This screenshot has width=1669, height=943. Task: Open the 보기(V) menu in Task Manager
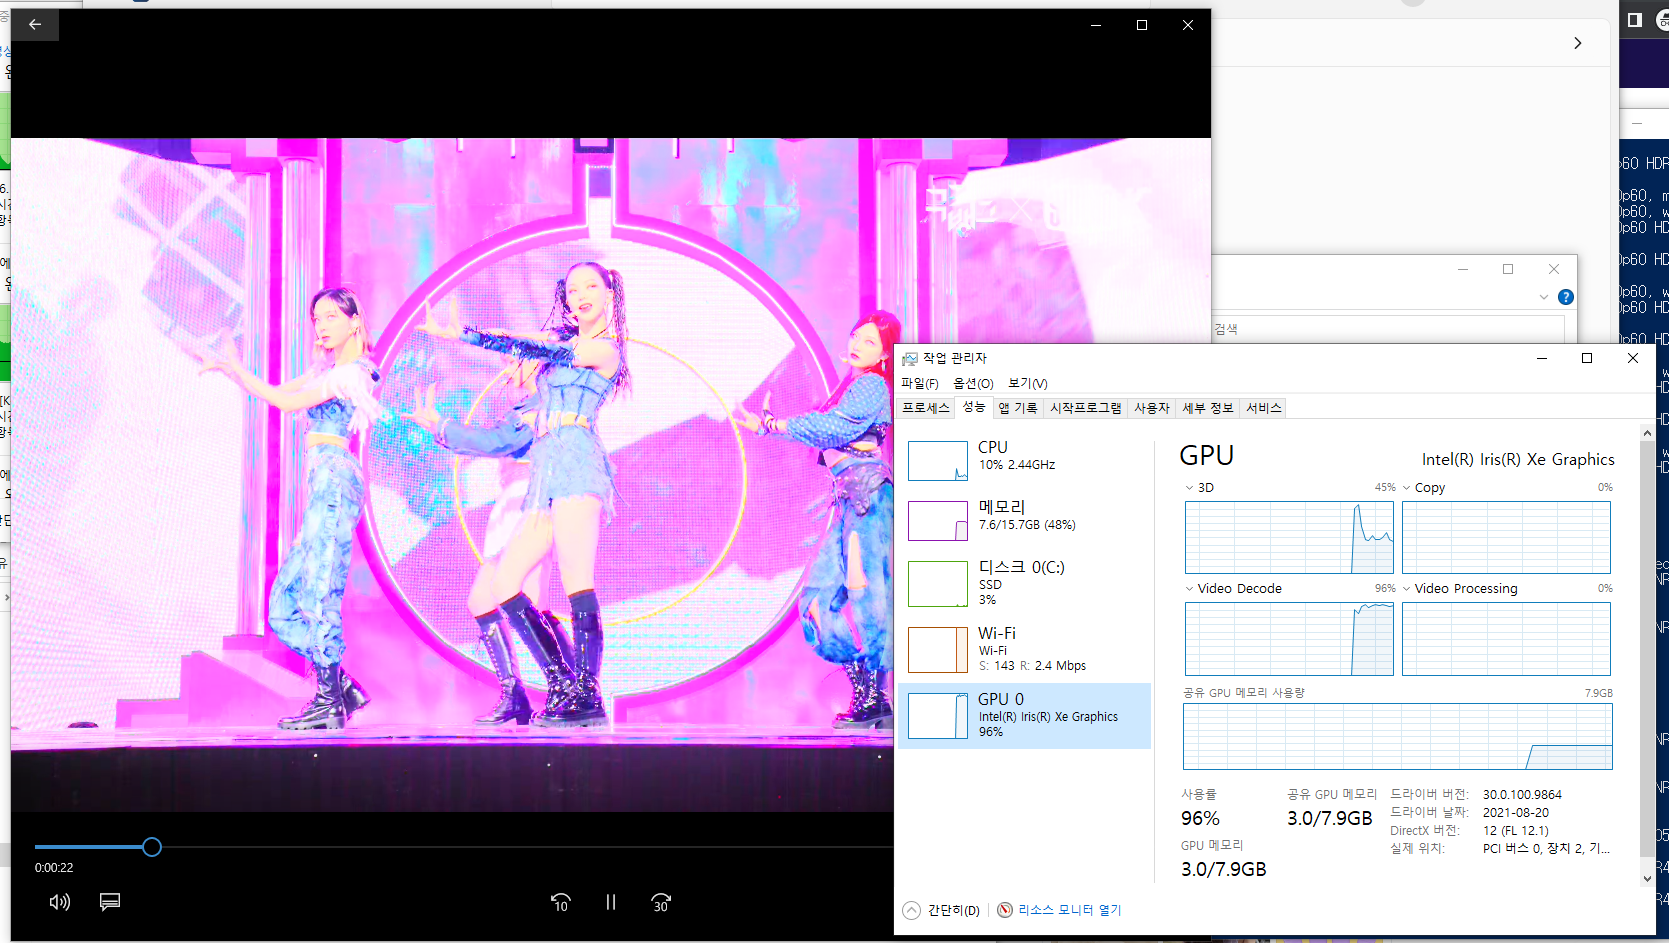[x=1027, y=383]
